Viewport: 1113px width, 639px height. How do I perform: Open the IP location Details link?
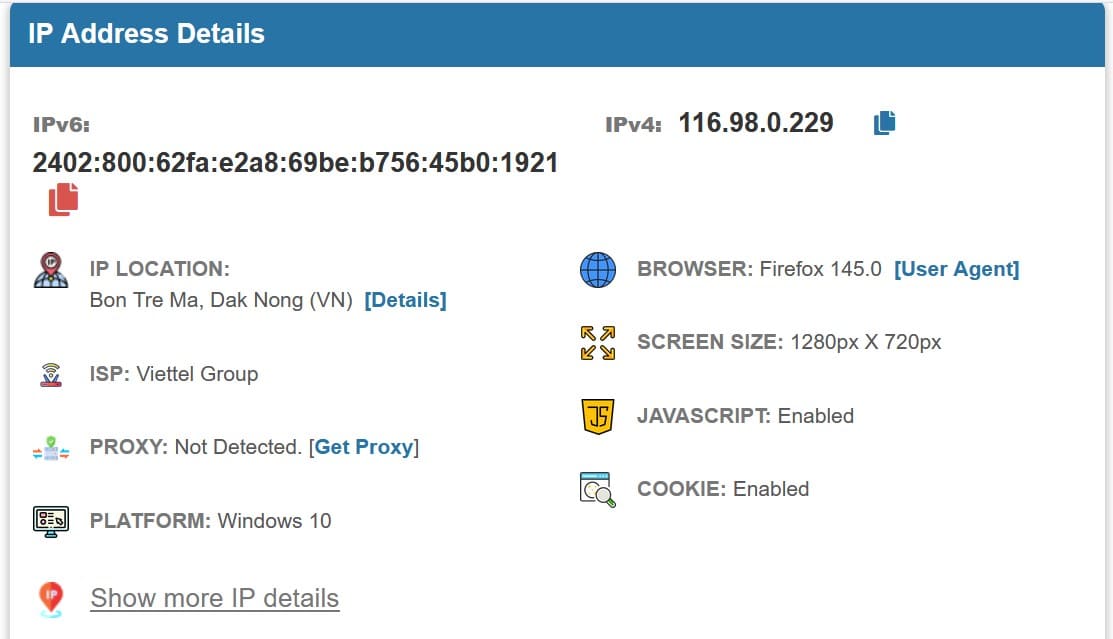405,300
